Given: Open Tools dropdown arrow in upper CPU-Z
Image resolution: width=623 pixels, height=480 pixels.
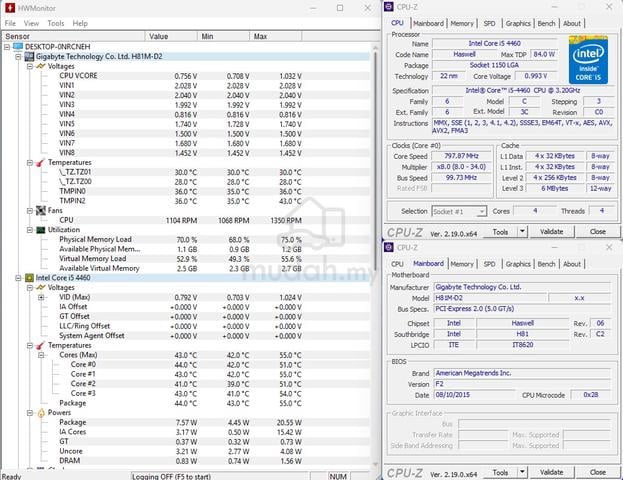Looking at the screenshot, I should pos(522,231).
